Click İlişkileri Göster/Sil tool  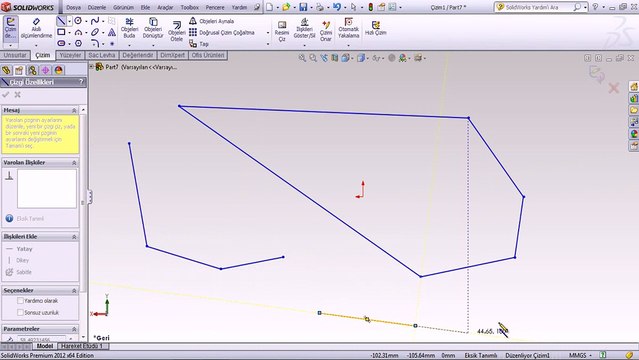coord(304,28)
